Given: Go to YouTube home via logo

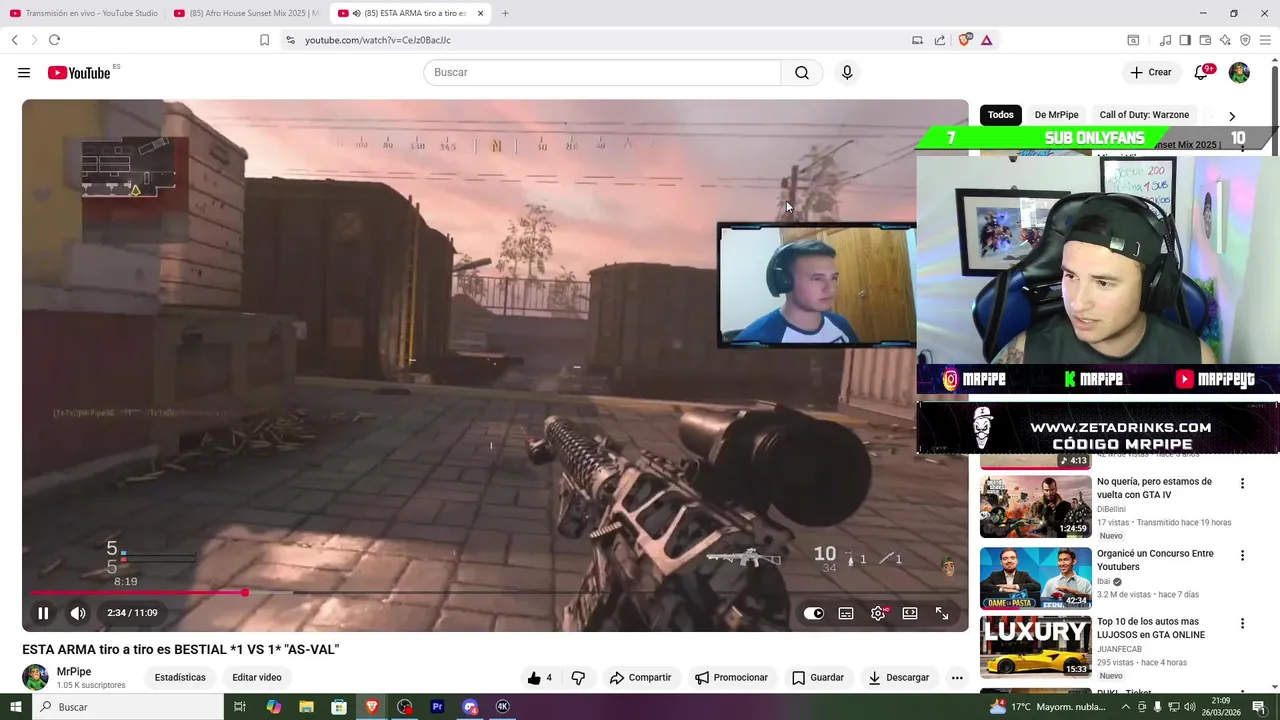Looking at the screenshot, I should pyautogui.click(x=79, y=72).
